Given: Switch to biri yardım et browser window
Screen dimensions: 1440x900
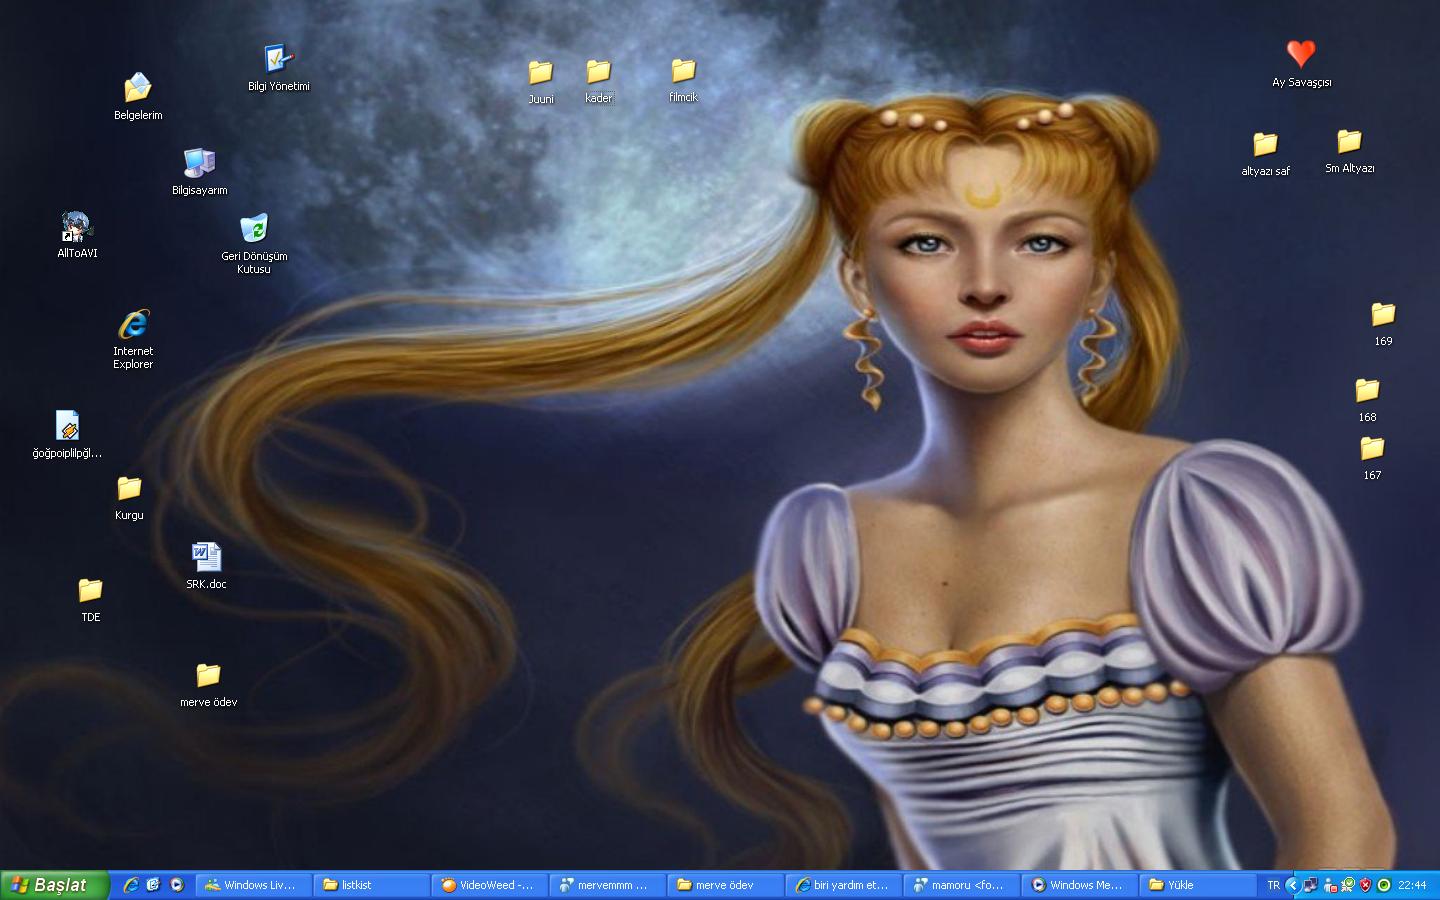Looking at the screenshot, I should [844, 885].
